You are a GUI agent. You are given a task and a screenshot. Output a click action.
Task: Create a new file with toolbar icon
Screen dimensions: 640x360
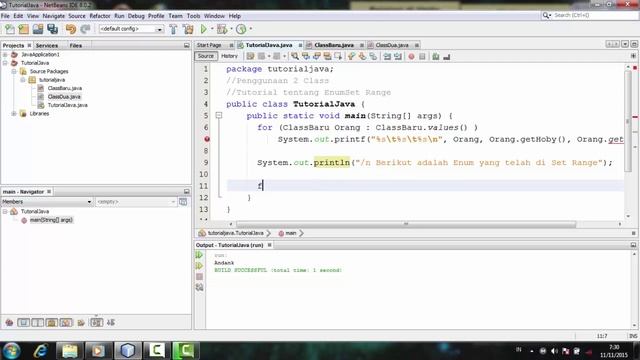pos(9,29)
